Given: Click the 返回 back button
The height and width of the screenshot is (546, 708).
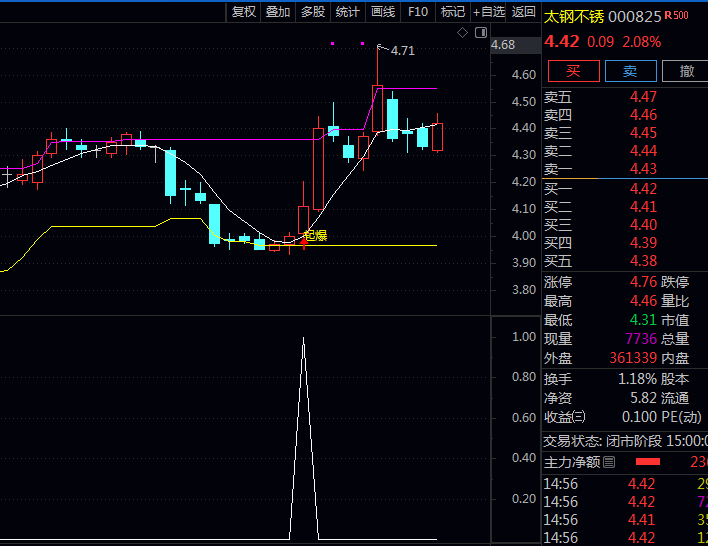Looking at the screenshot, I should (x=523, y=12).
